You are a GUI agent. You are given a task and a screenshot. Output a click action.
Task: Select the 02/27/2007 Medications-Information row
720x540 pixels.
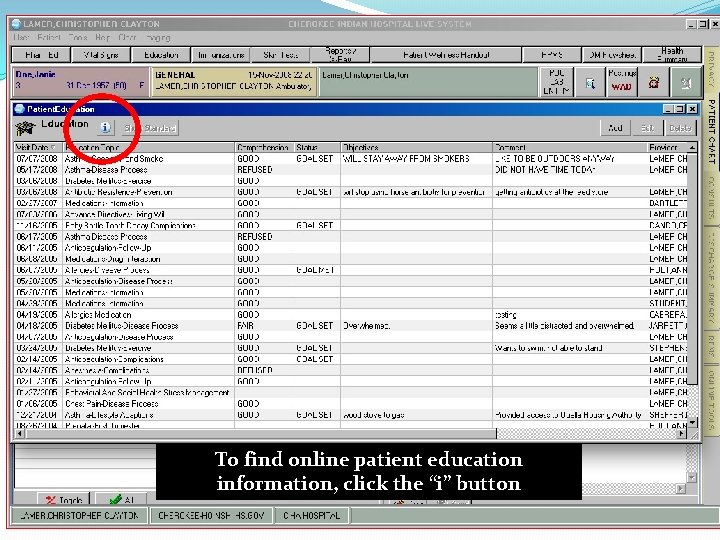tap(351, 203)
